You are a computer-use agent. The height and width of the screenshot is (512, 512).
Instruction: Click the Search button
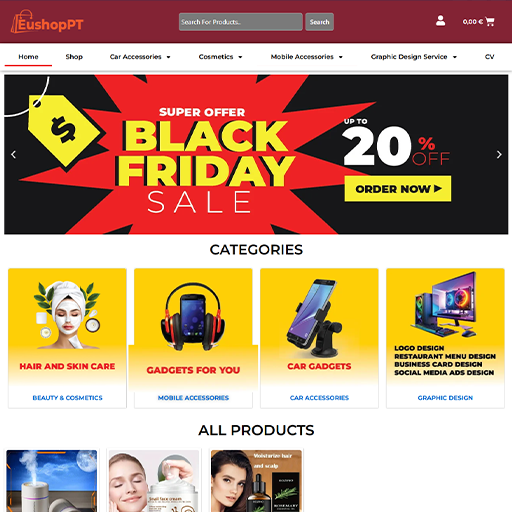point(319,22)
